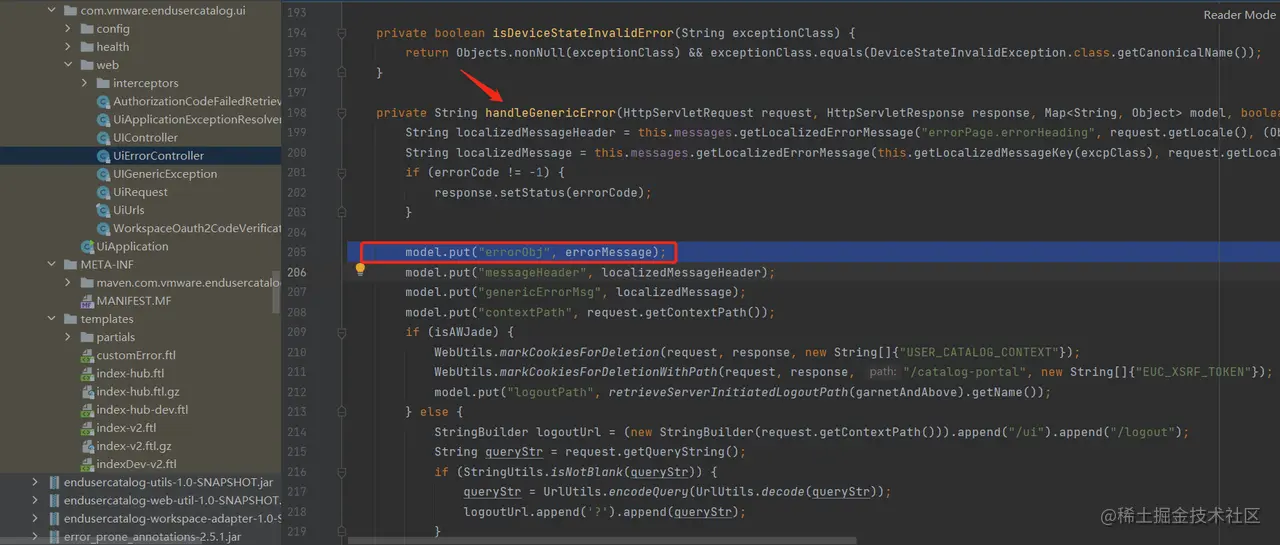Open UIController class in the tree
This screenshot has width=1280, height=545.
pos(145,138)
